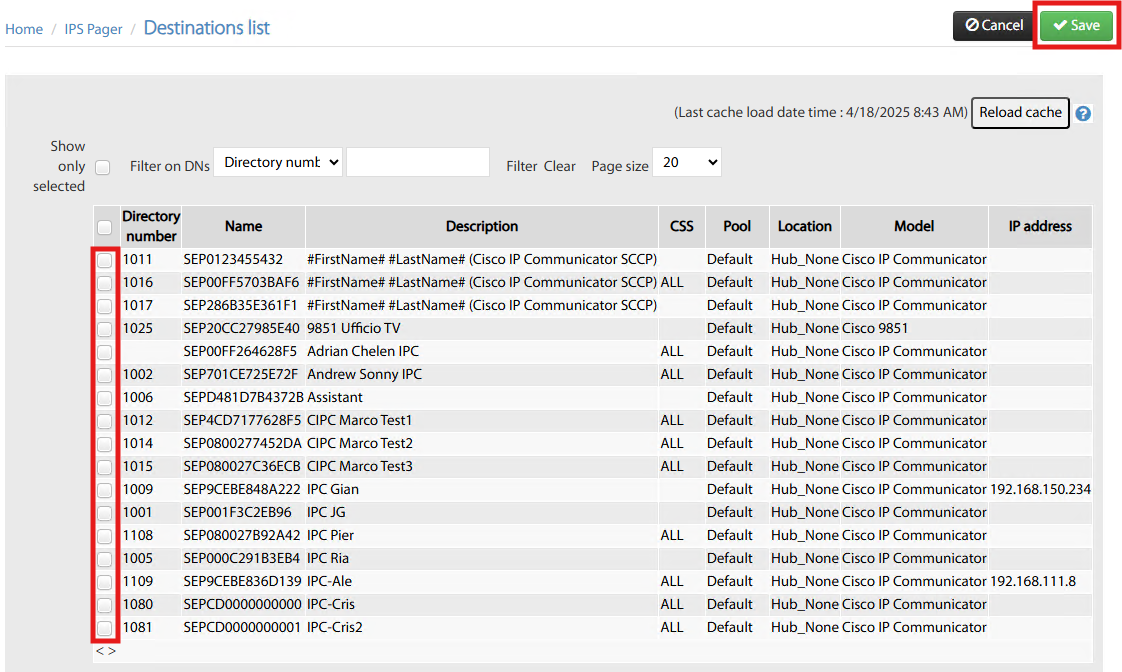The width and height of the screenshot is (1122, 672).
Task: Click the Cancel button
Action: click(x=994, y=26)
